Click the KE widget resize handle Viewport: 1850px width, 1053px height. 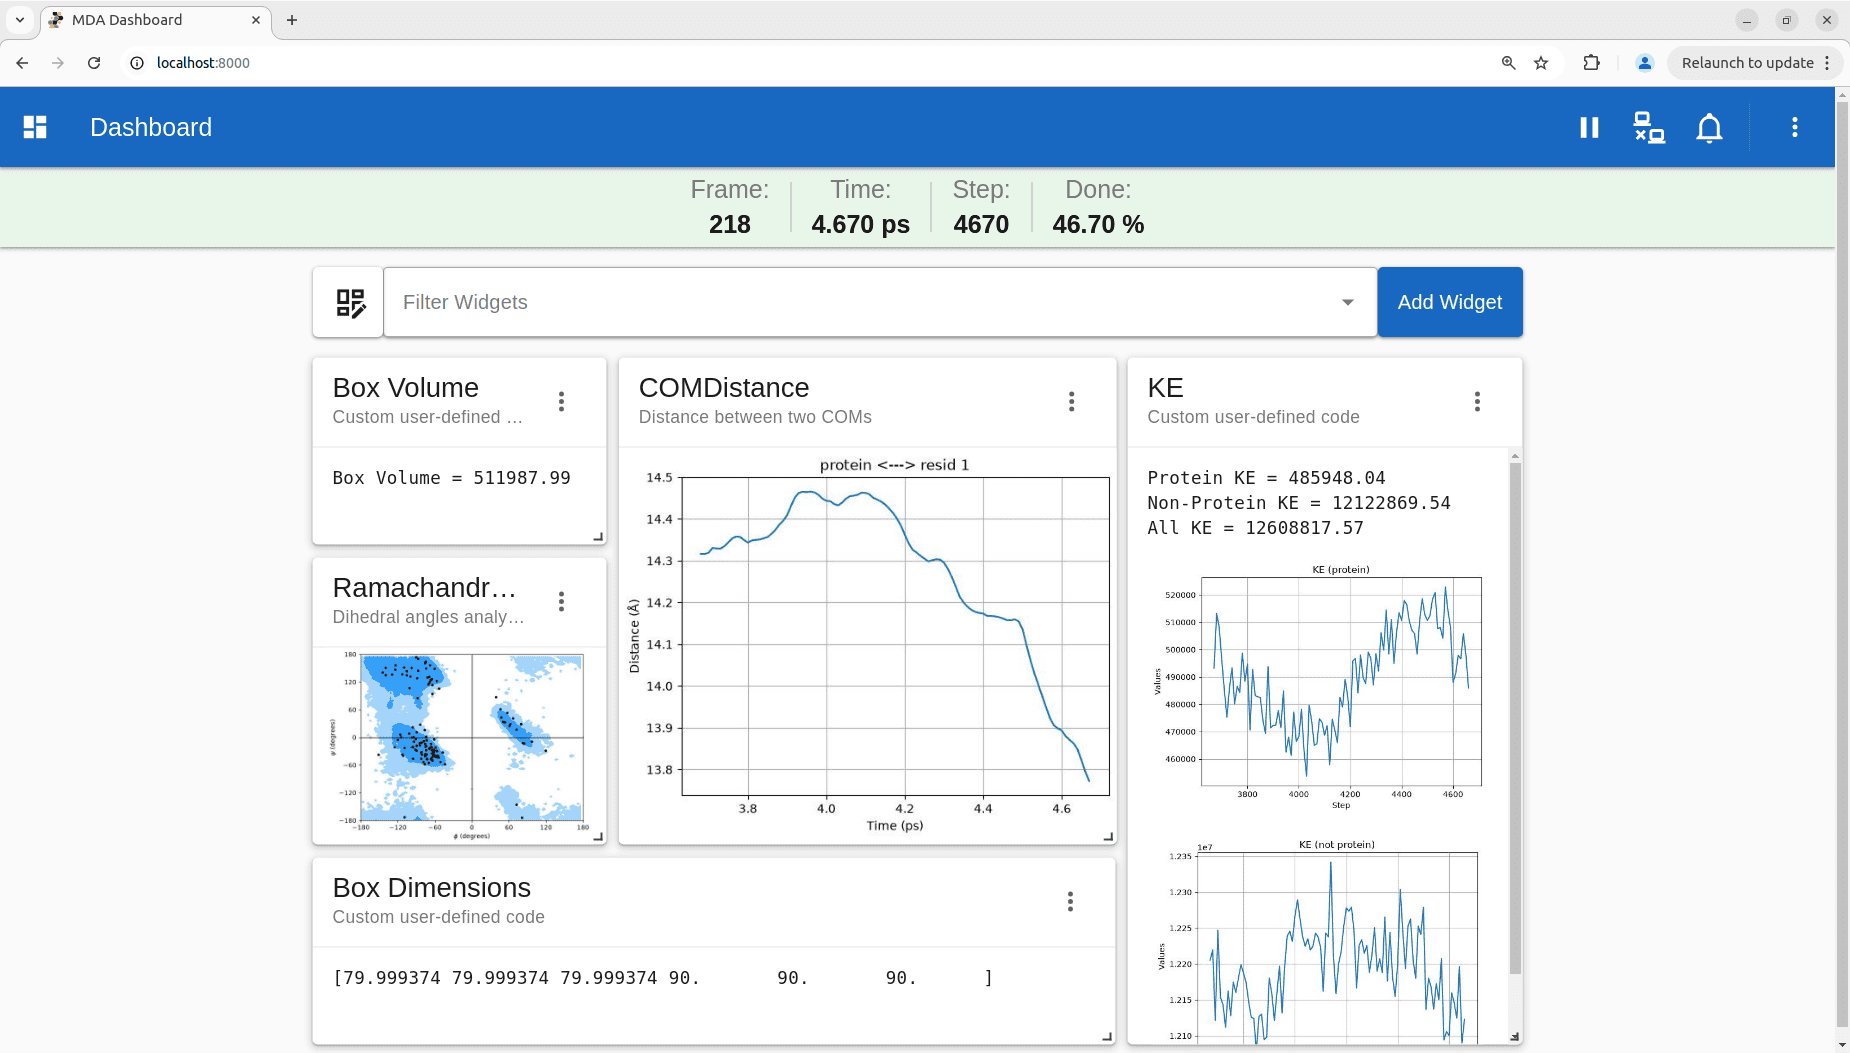[1515, 1037]
